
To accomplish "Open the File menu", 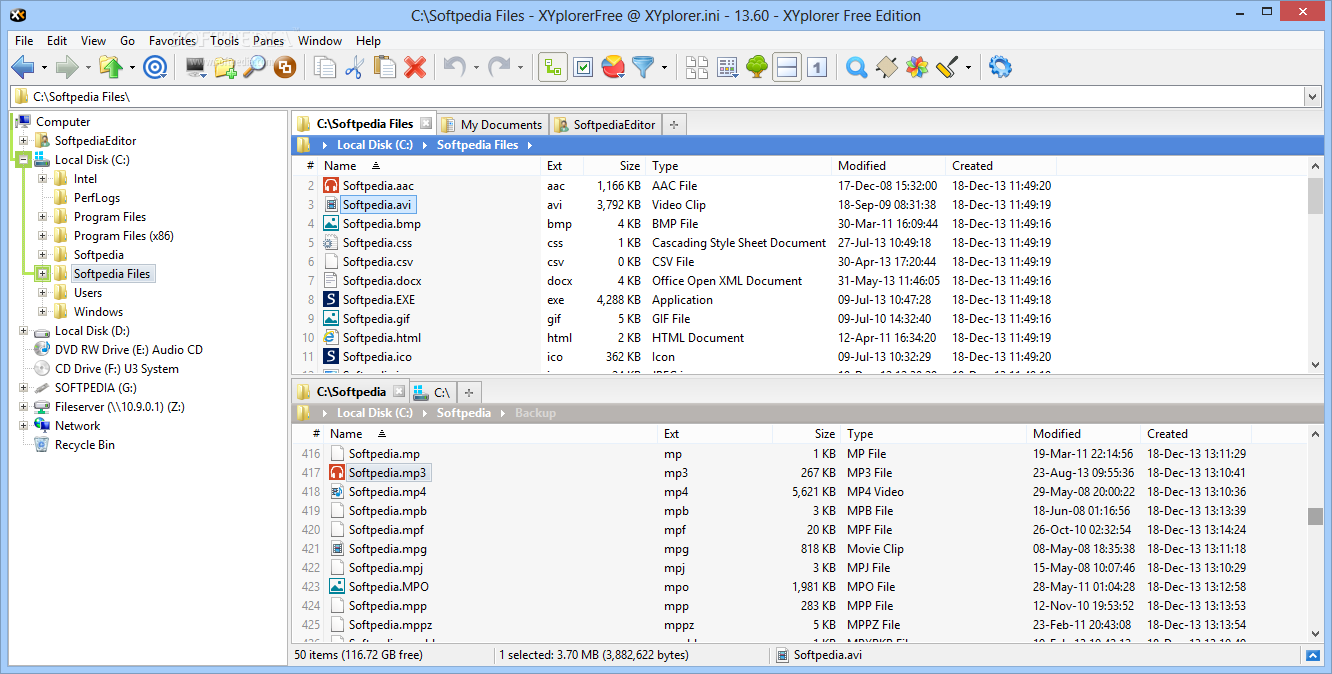I will pyautogui.click(x=24, y=41).
